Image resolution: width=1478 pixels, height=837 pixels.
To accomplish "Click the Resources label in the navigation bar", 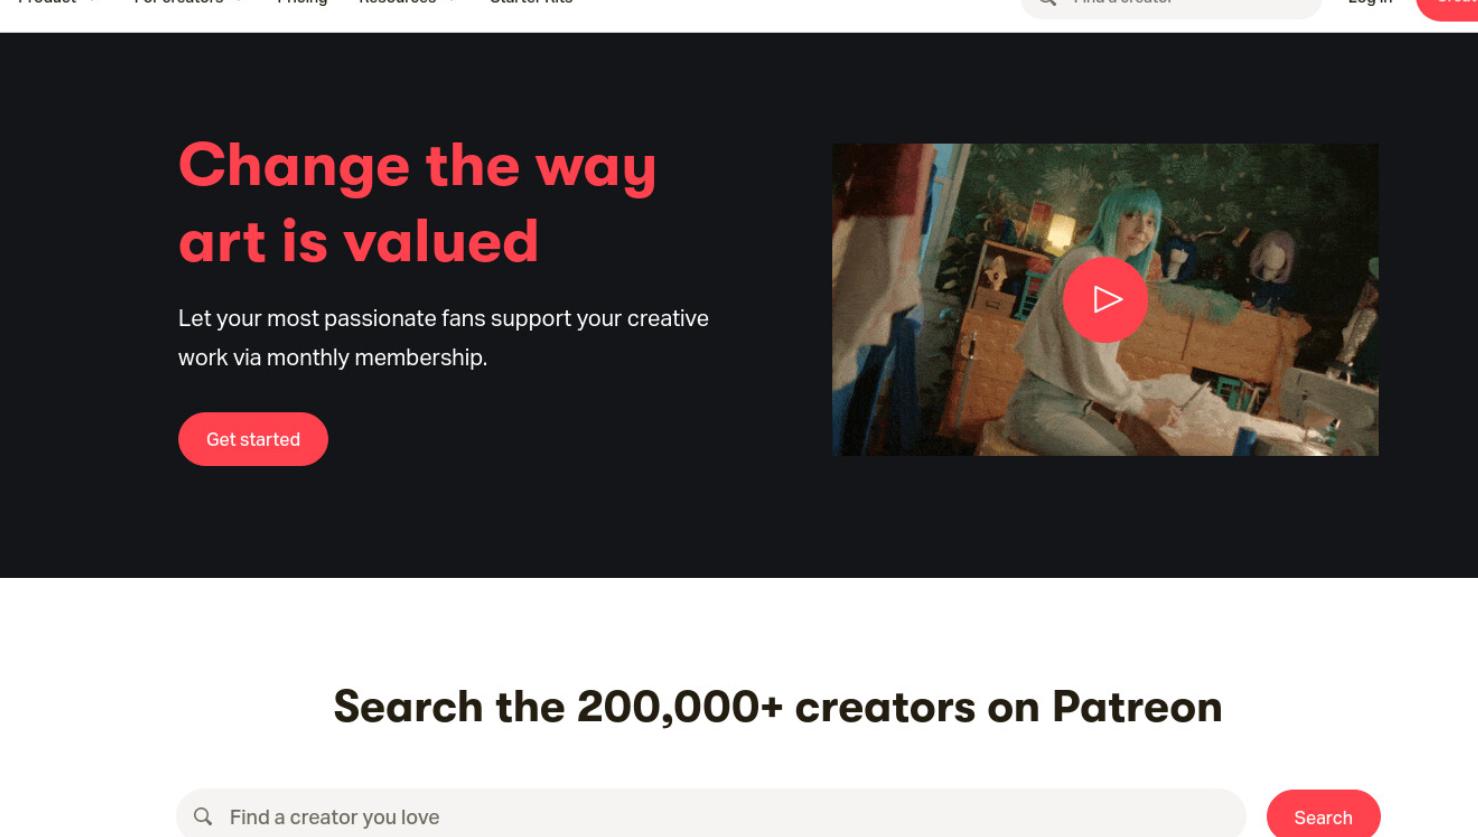I will [397, 2].
